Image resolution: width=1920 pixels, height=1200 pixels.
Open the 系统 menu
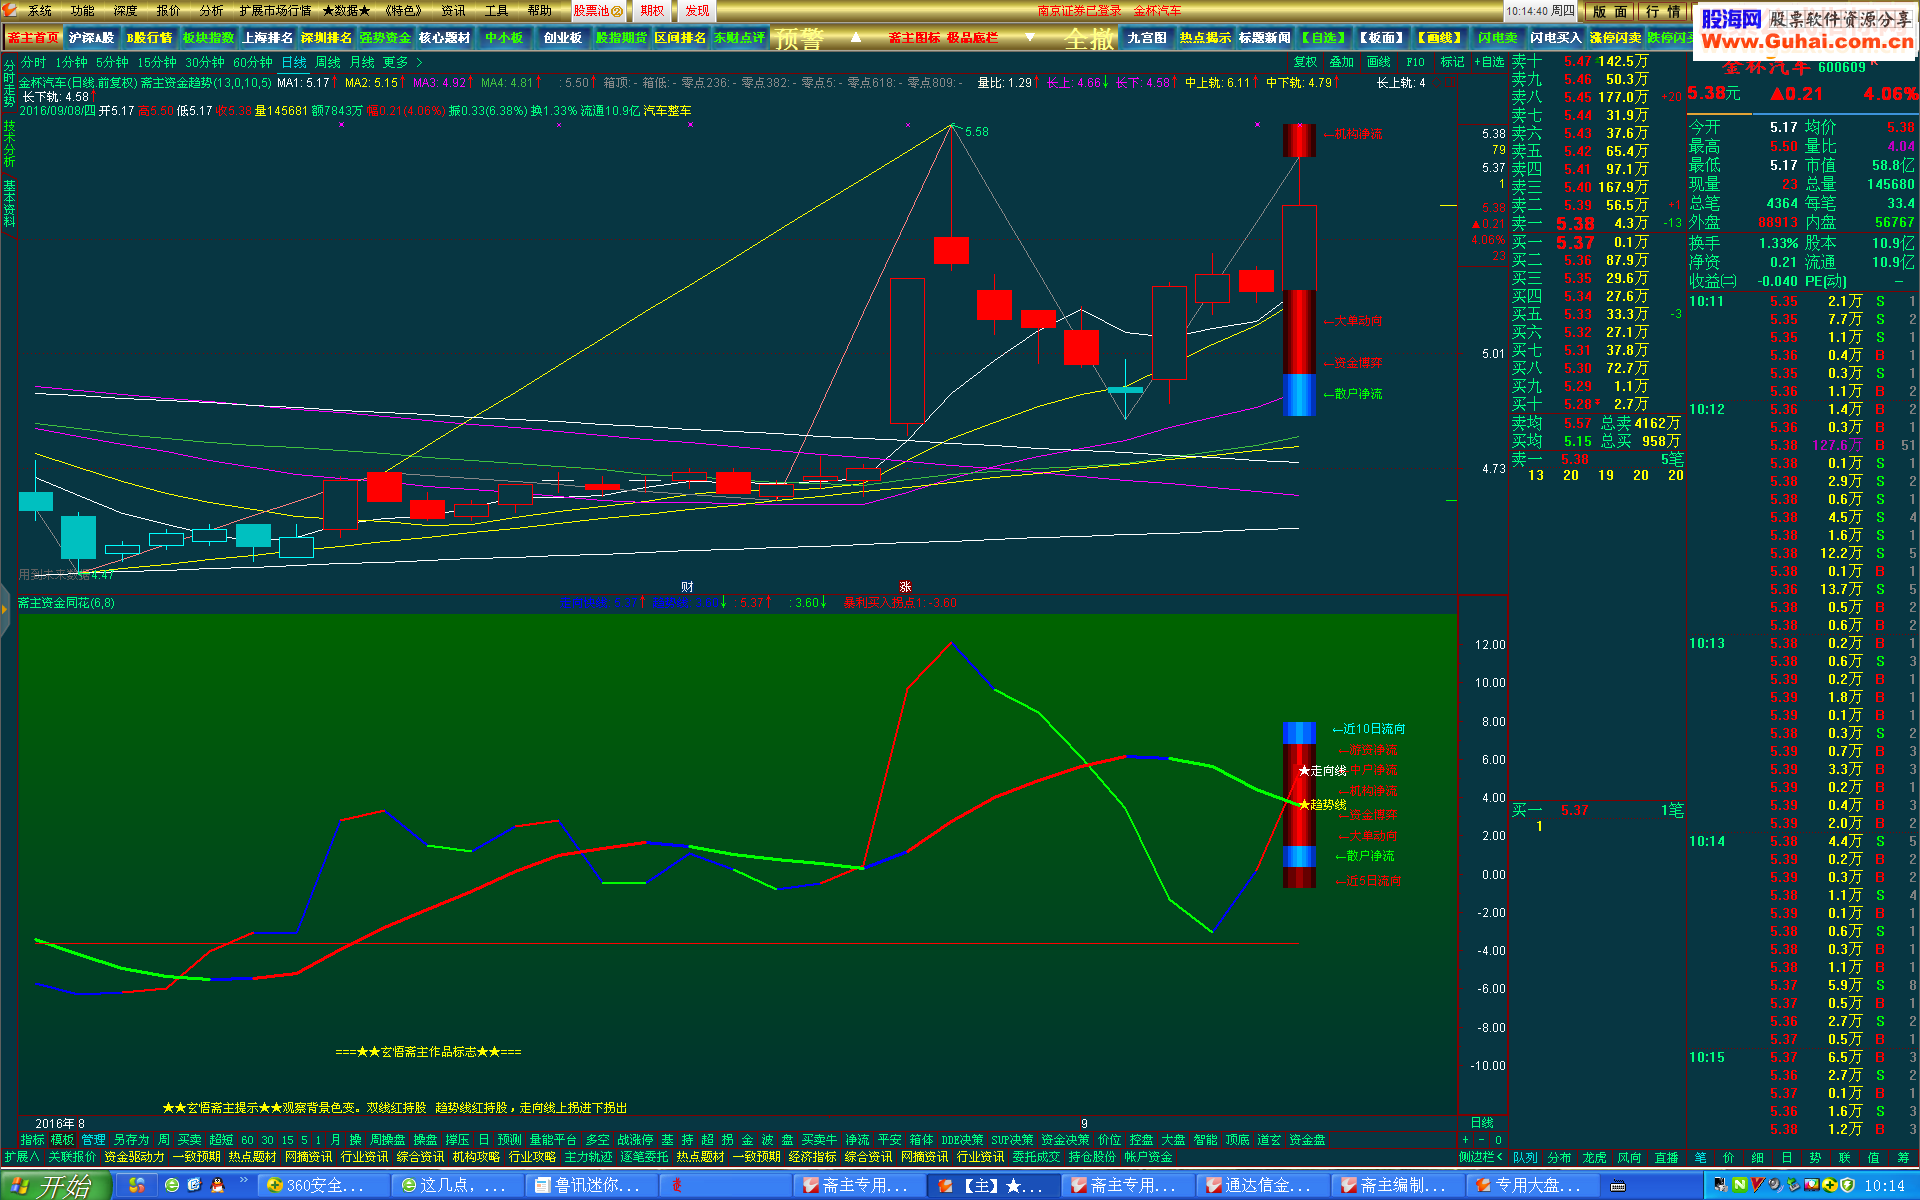pos(39,11)
